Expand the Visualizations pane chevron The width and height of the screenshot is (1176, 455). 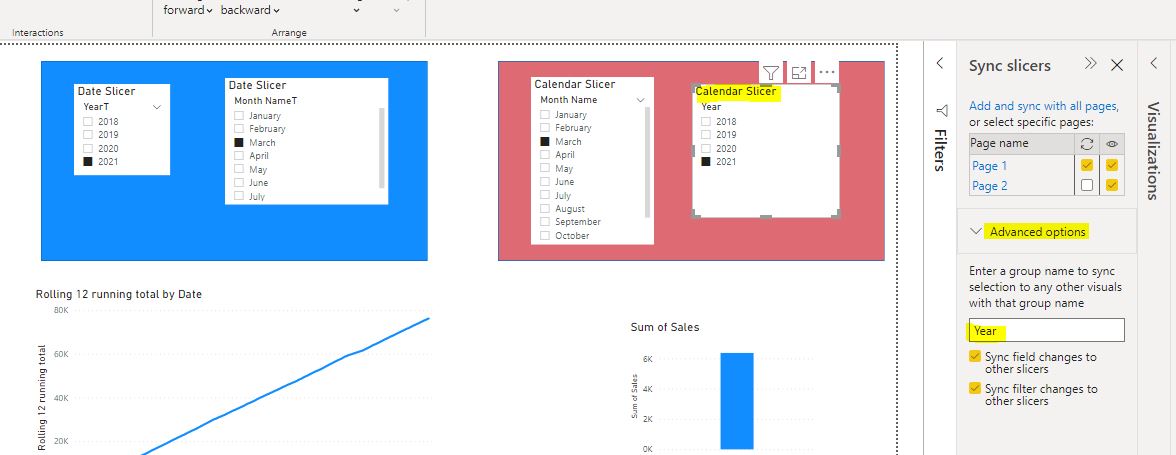[x=1154, y=64]
